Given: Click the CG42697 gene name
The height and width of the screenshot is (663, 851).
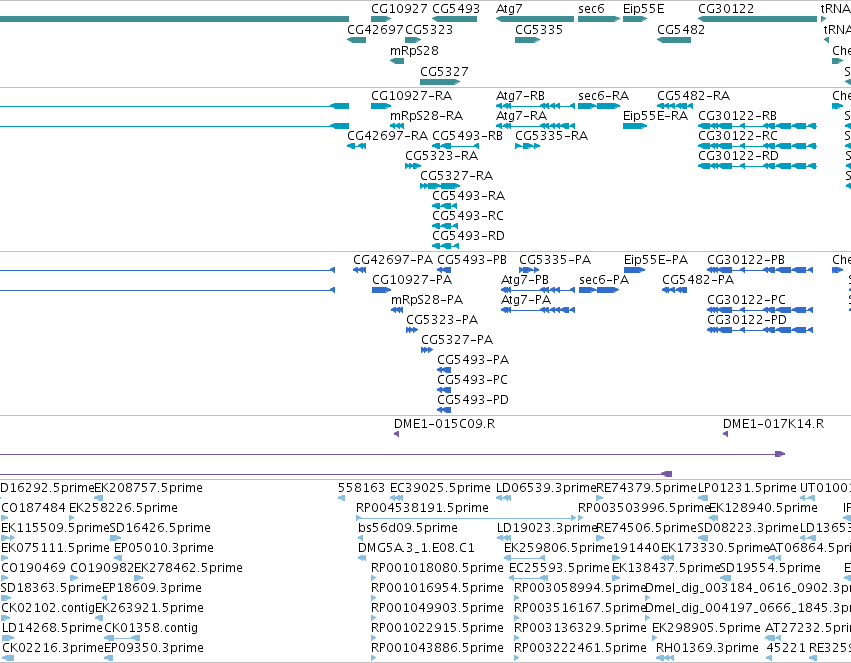Looking at the screenshot, I should coord(376,30).
